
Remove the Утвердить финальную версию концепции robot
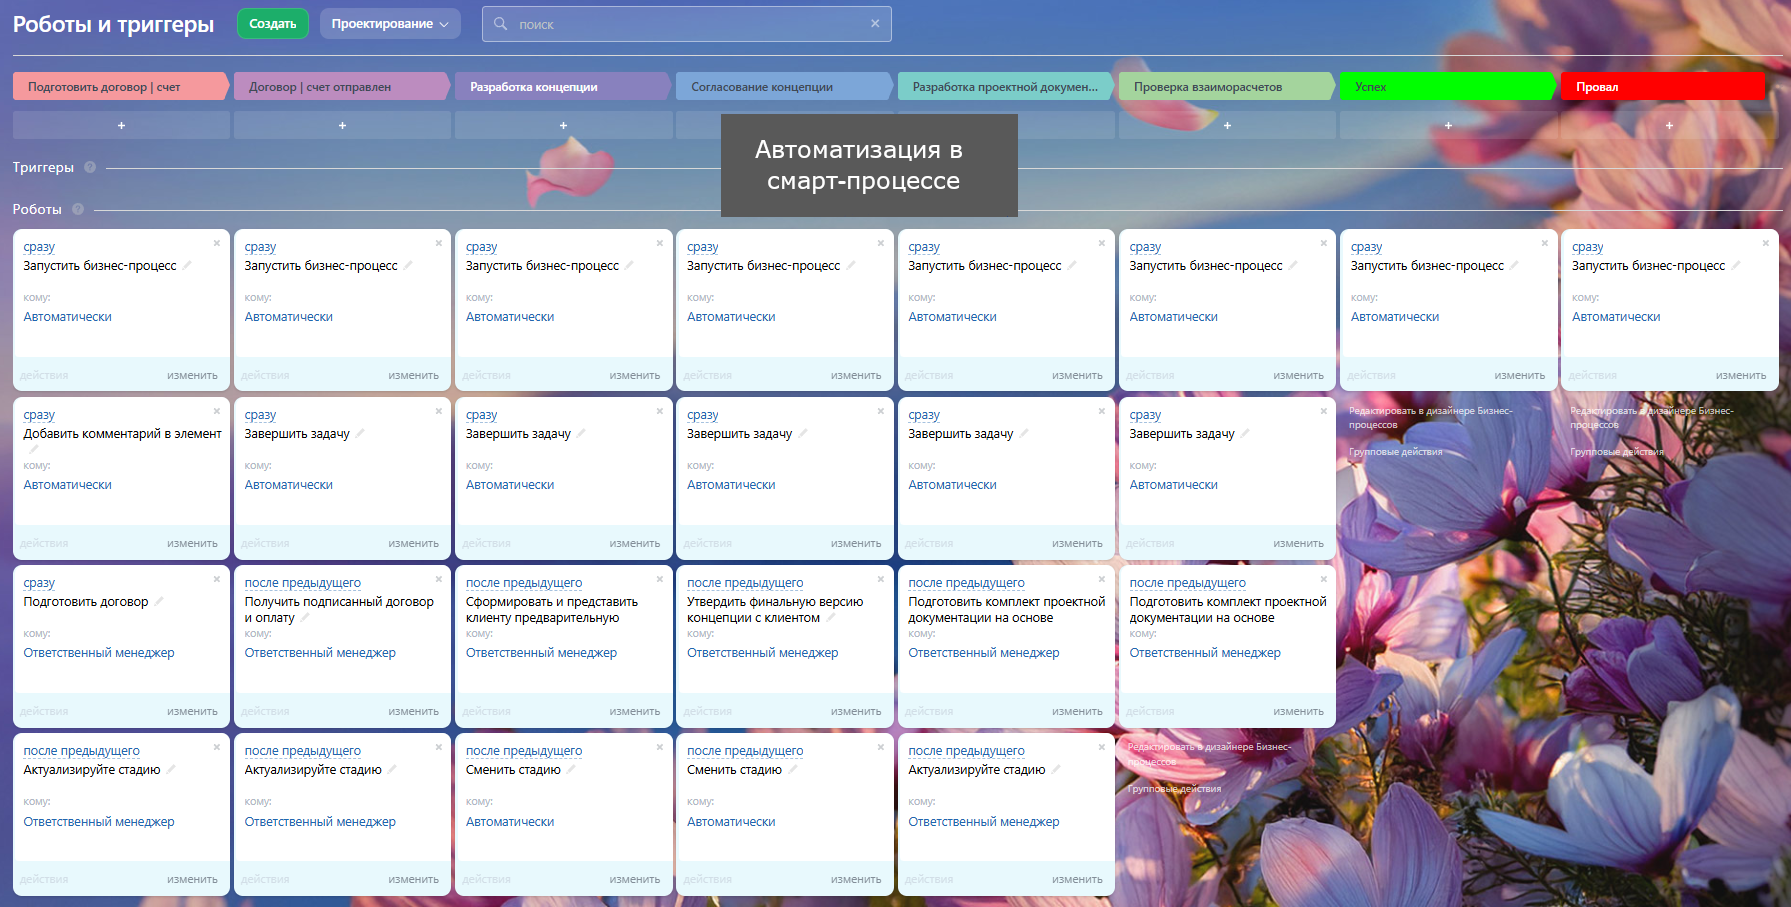[x=881, y=579]
